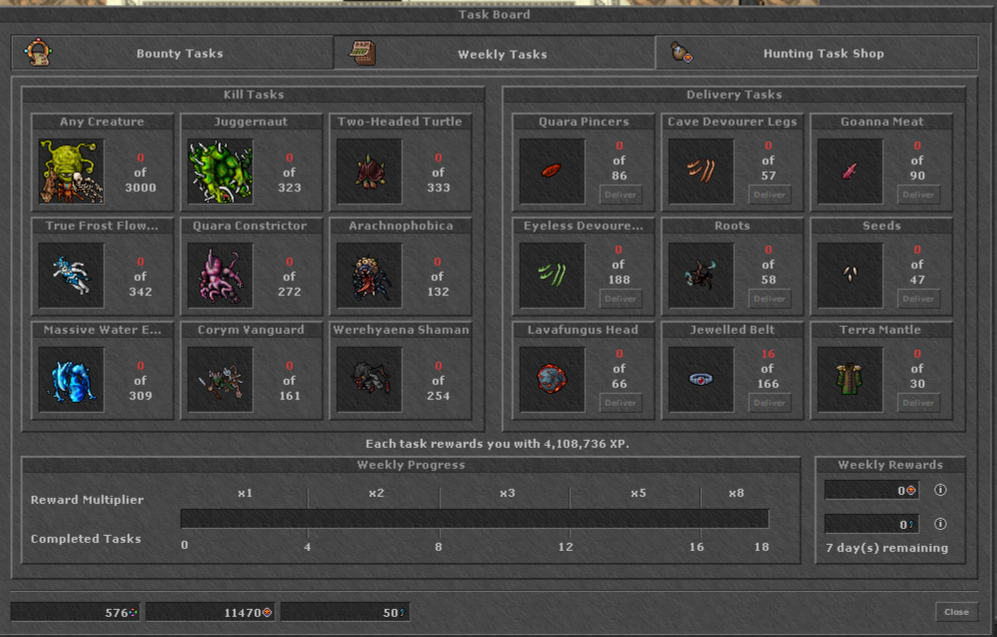Deliver Seeds
Screen dimensions: 997x637
pyautogui.click(x=919, y=299)
